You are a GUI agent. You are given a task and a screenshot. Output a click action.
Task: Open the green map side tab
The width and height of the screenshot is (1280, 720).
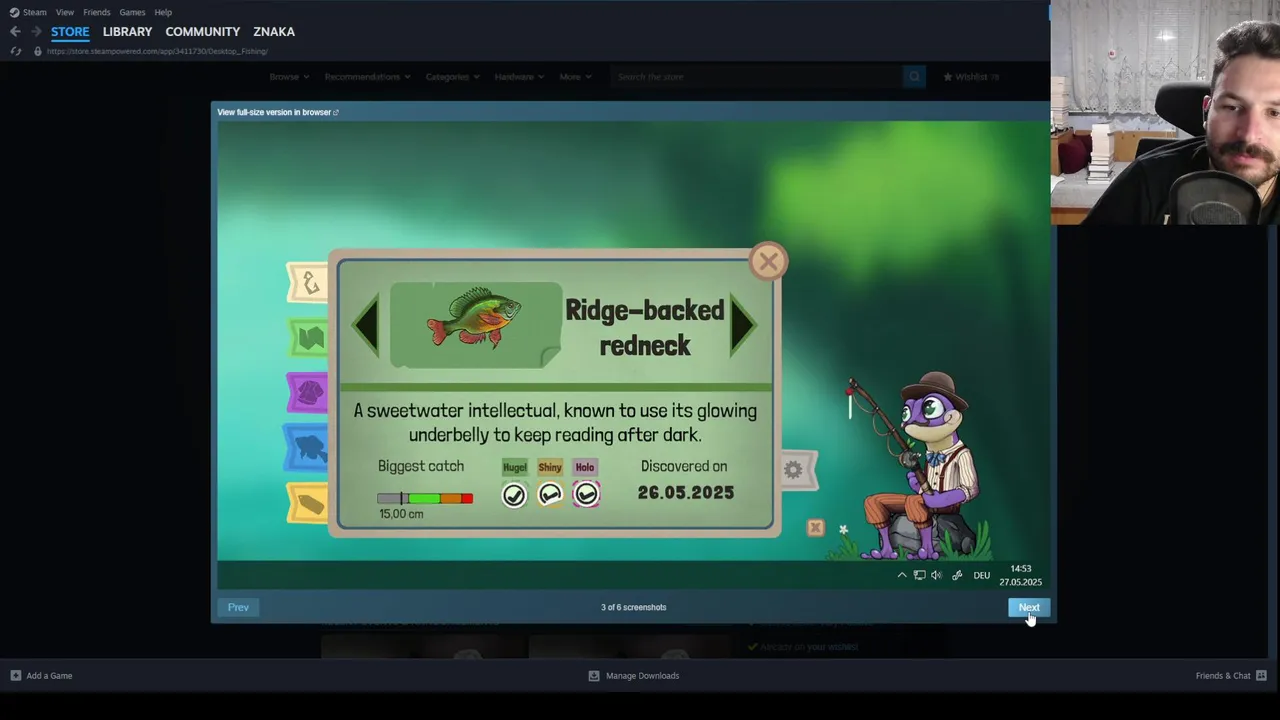[309, 338]
